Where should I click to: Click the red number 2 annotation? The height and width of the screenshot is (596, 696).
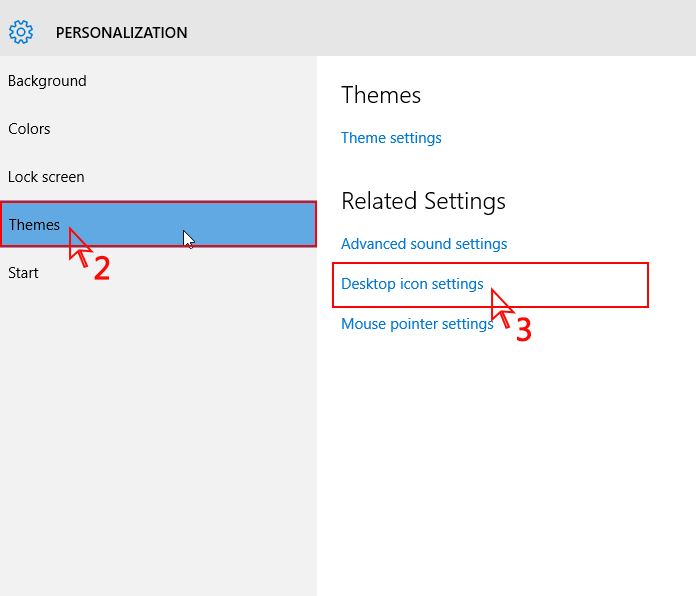[102, 268]
